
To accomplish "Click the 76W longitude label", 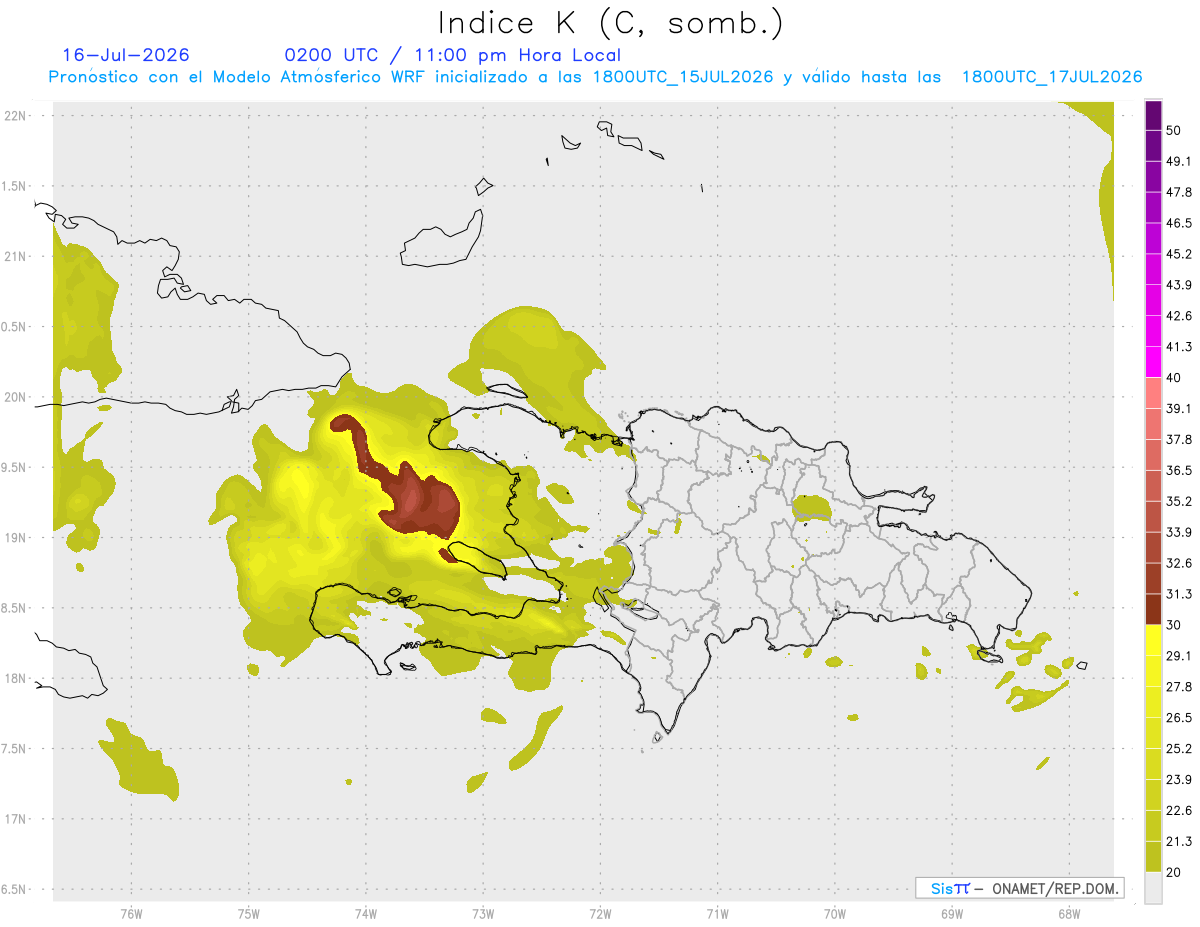I will [131, 913].
